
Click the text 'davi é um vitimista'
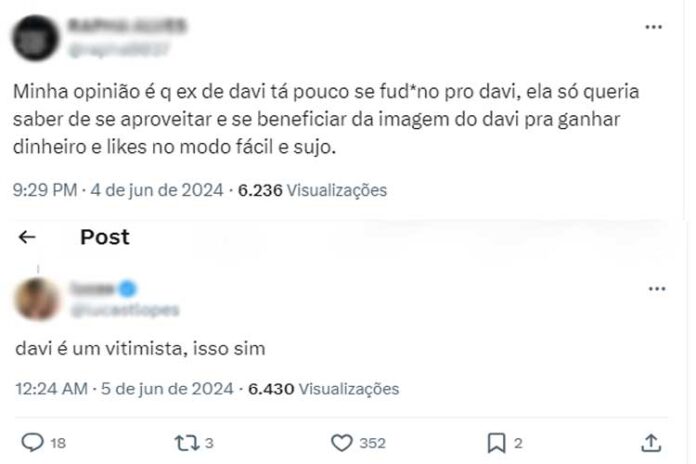99,349
